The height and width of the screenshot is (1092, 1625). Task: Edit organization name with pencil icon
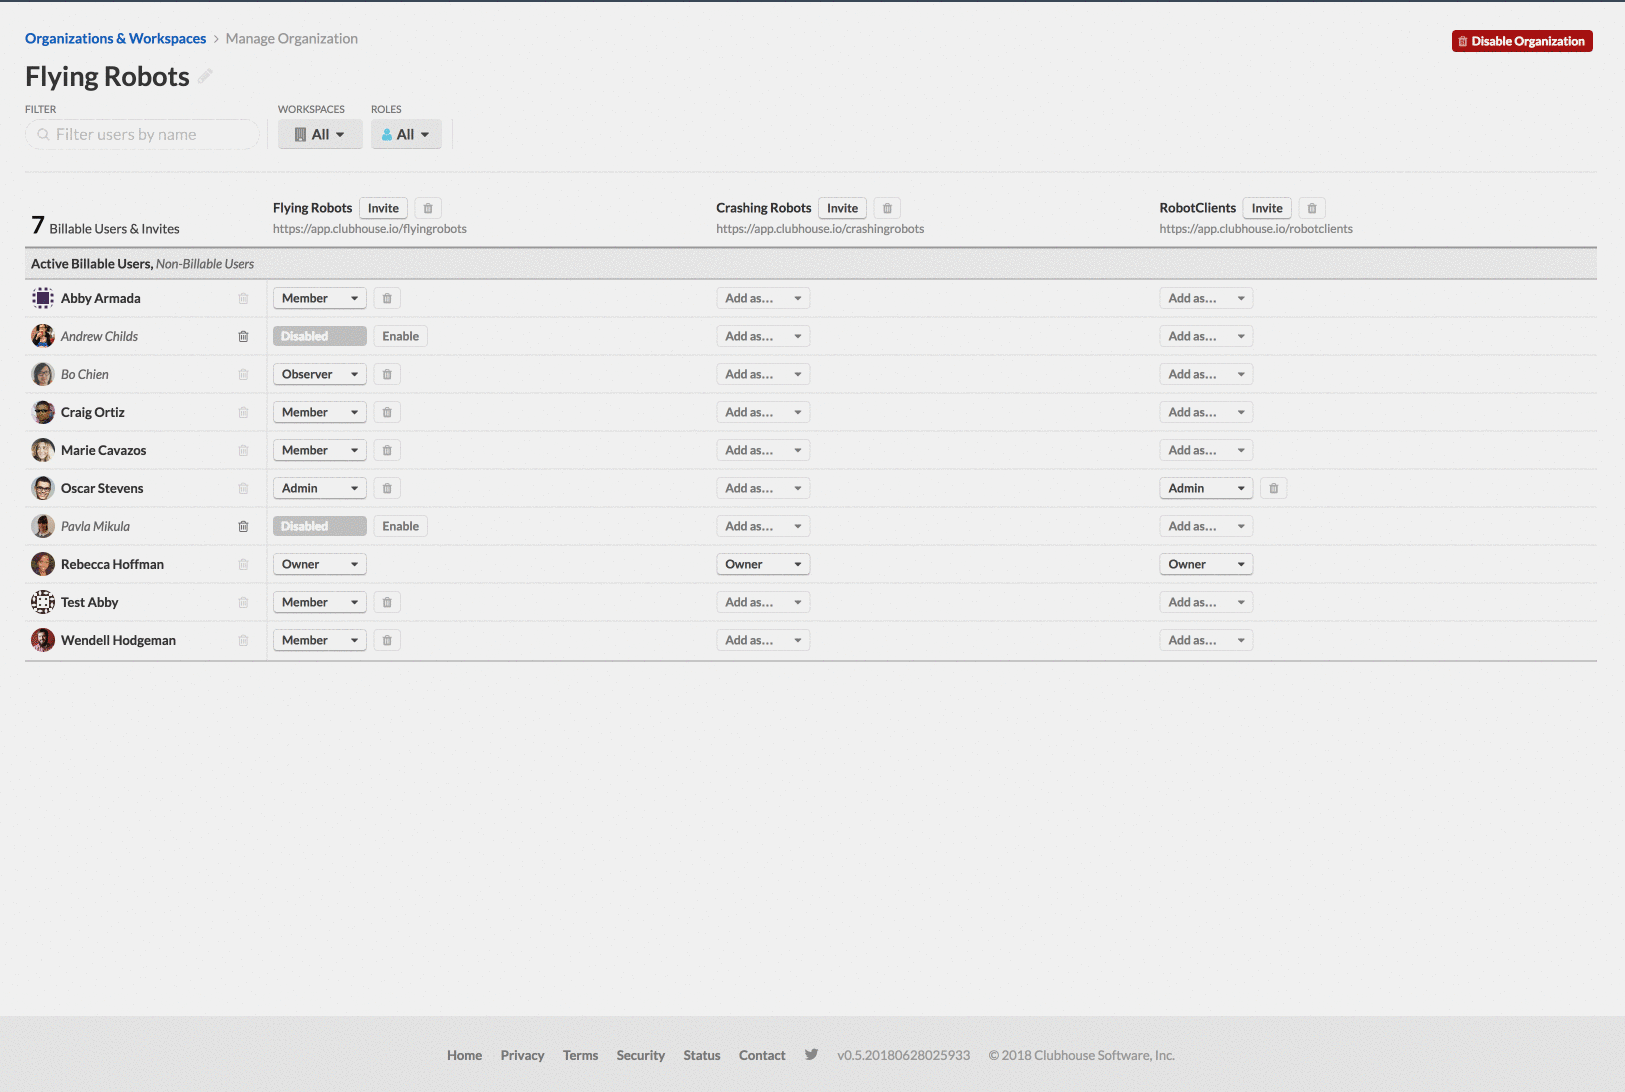click(x=205, y=76)
